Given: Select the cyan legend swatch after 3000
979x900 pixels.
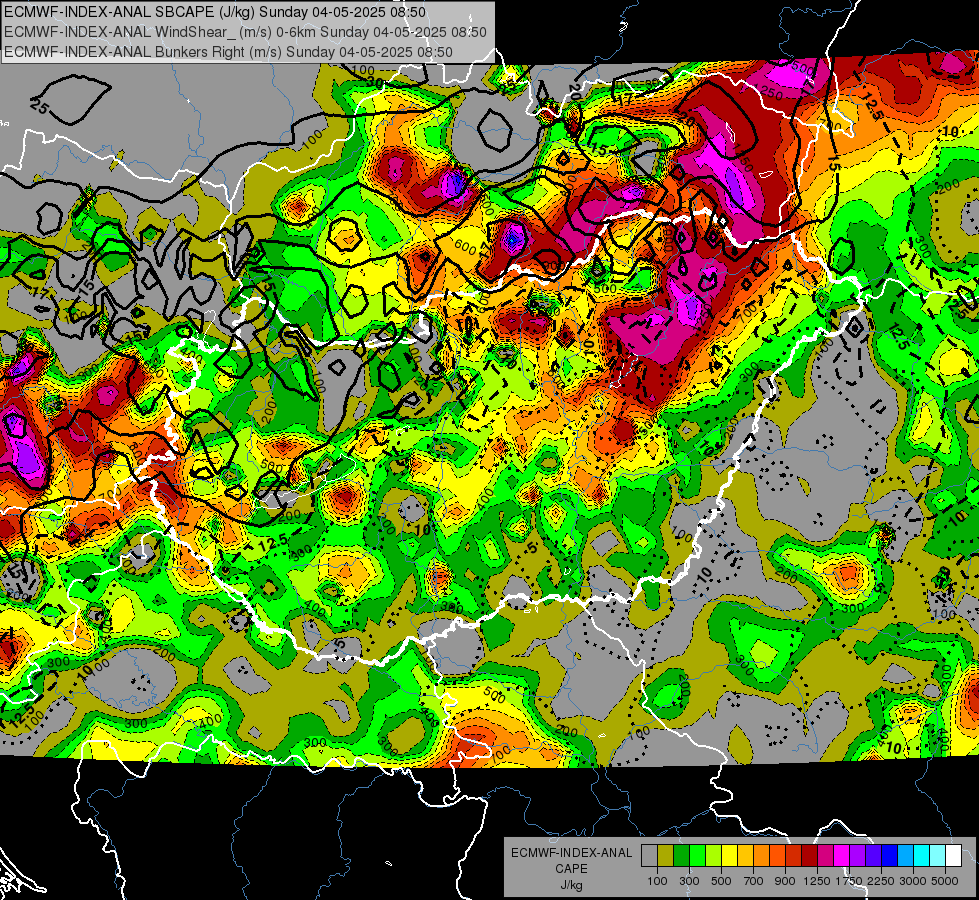Looking at the screenshot, I should pos(922,855).
